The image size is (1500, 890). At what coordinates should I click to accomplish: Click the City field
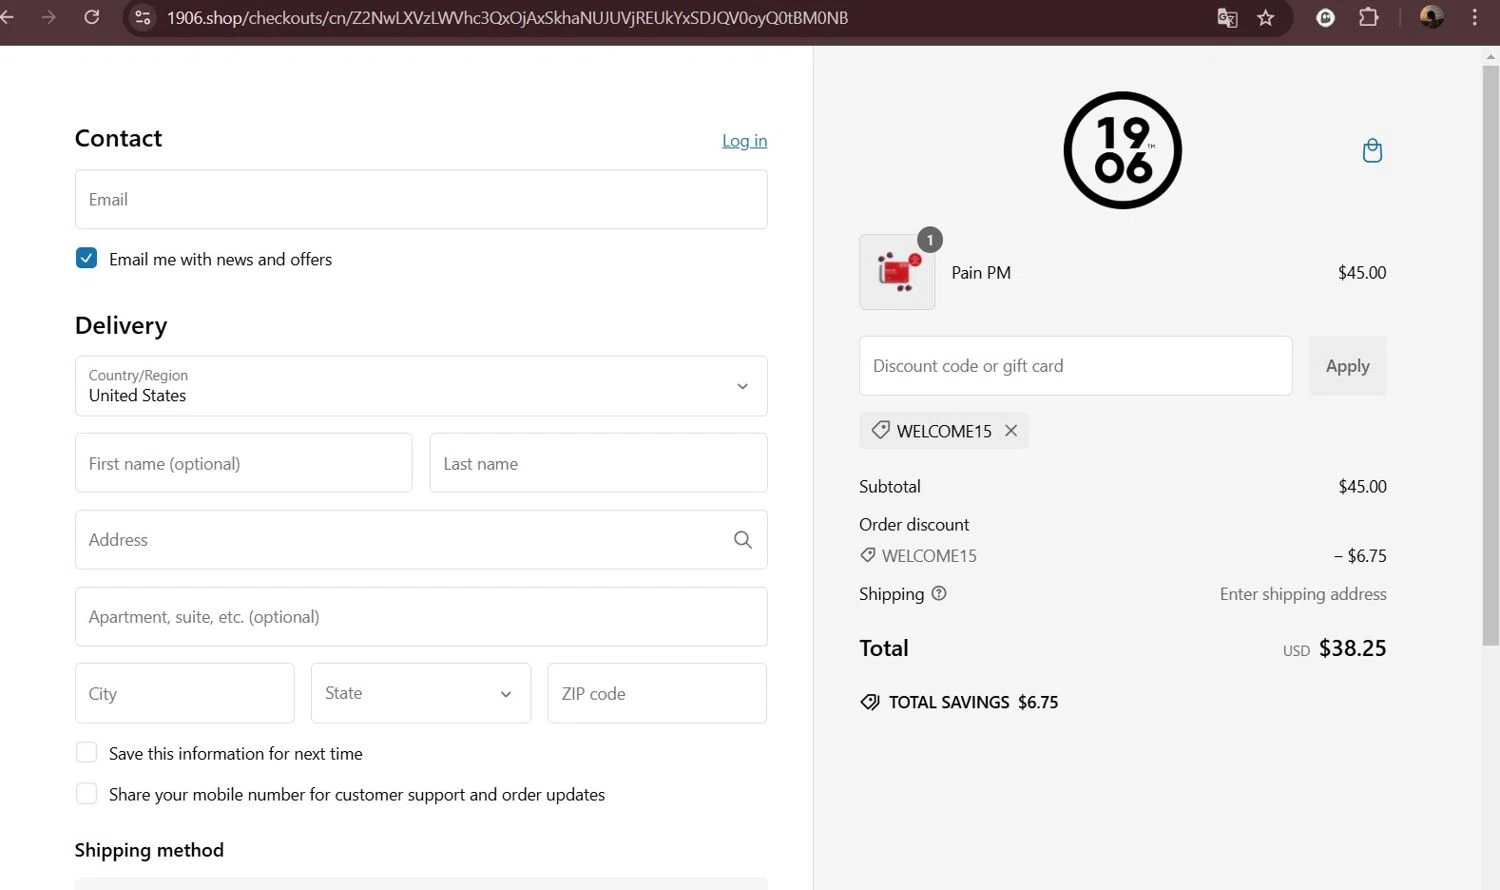pyautogui.click(x=184, y=693)
